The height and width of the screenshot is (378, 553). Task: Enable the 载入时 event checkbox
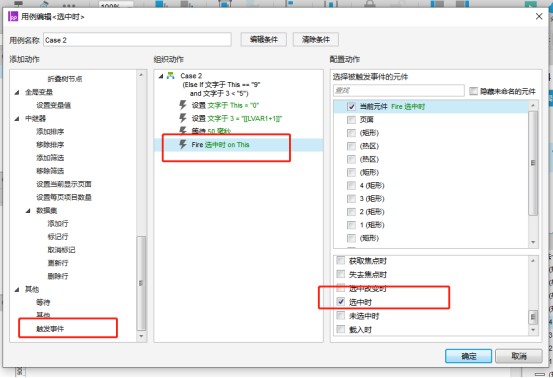click(340, 329)
